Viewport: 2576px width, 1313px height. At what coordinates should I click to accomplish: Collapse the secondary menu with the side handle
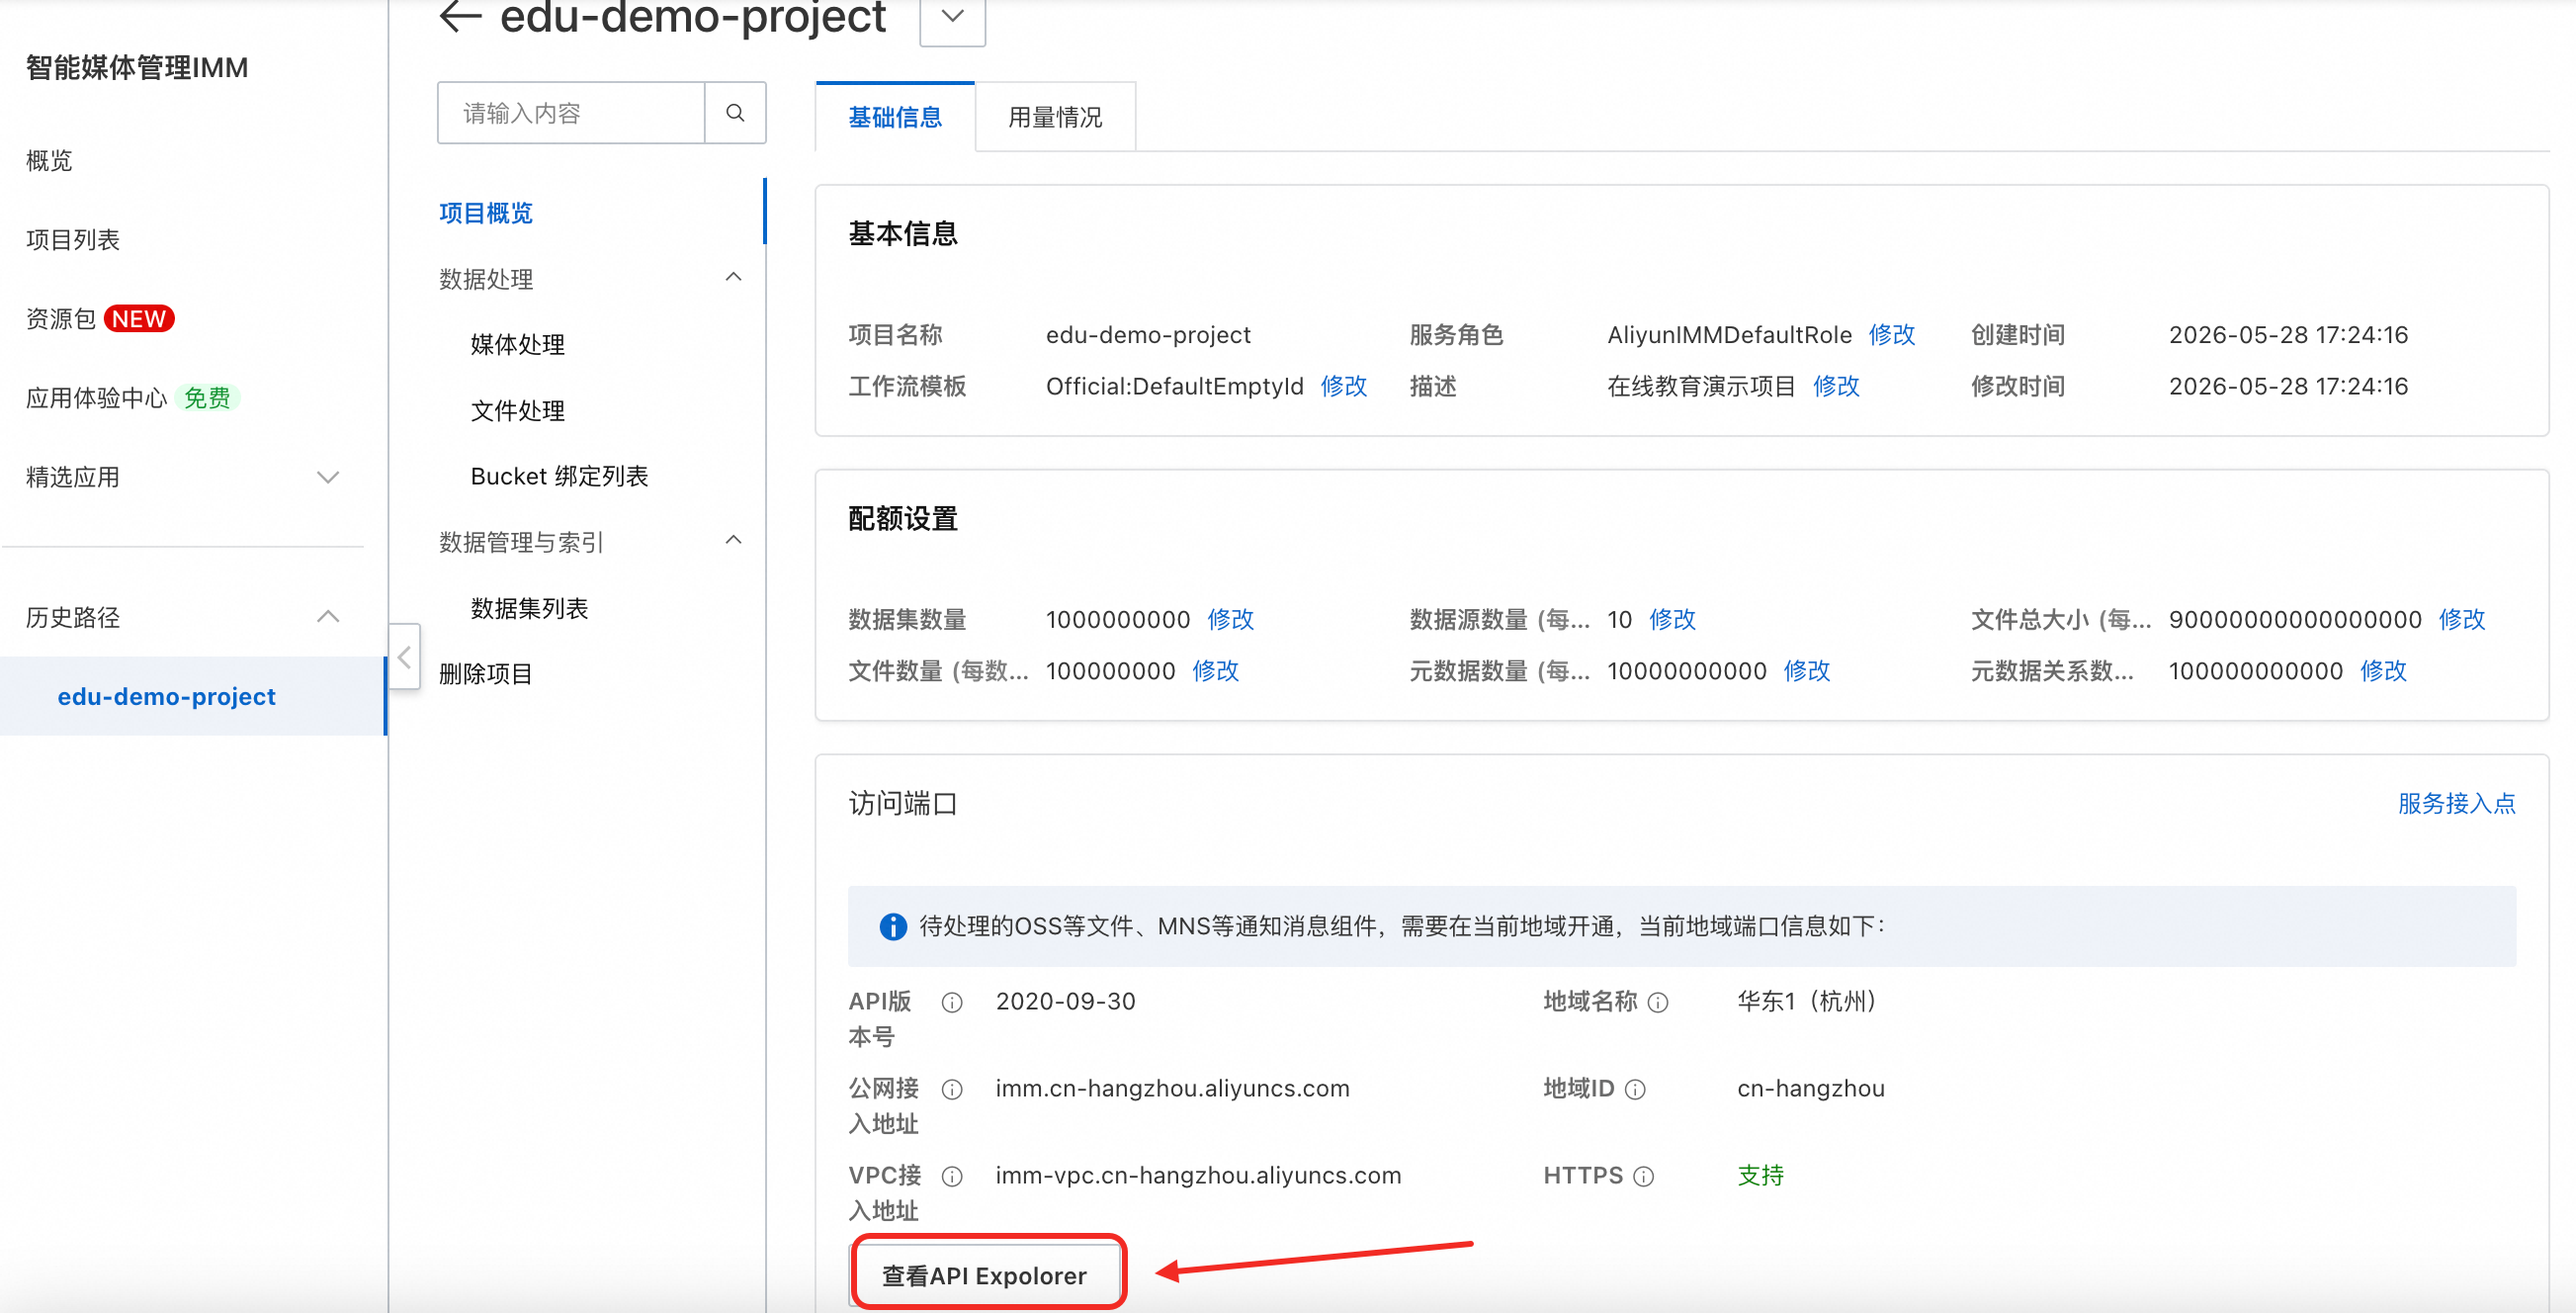coord(404,657)
